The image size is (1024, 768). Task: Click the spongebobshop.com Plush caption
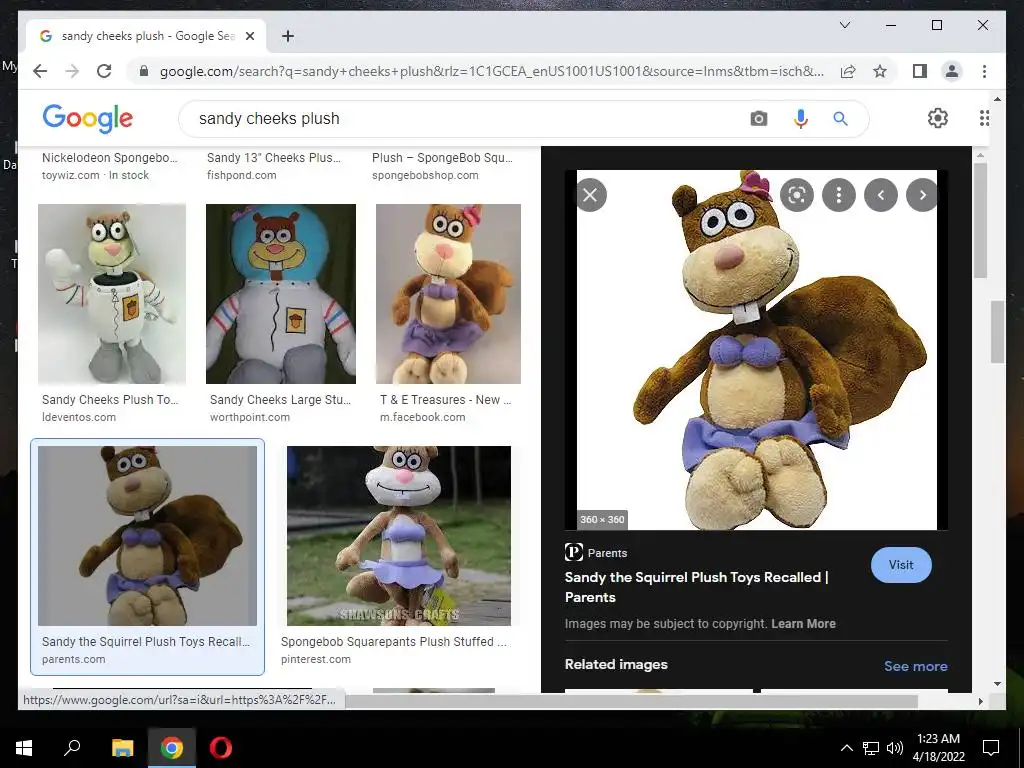click(x=442, y=166)
